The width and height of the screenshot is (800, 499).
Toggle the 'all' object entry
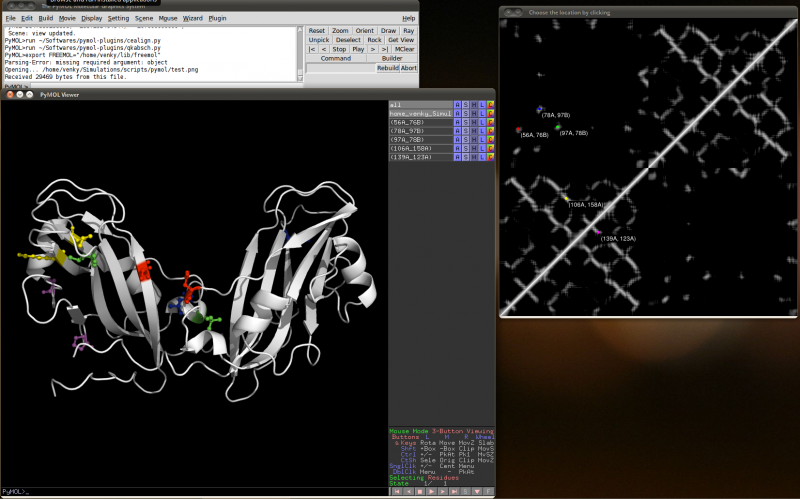coord(420,105)
